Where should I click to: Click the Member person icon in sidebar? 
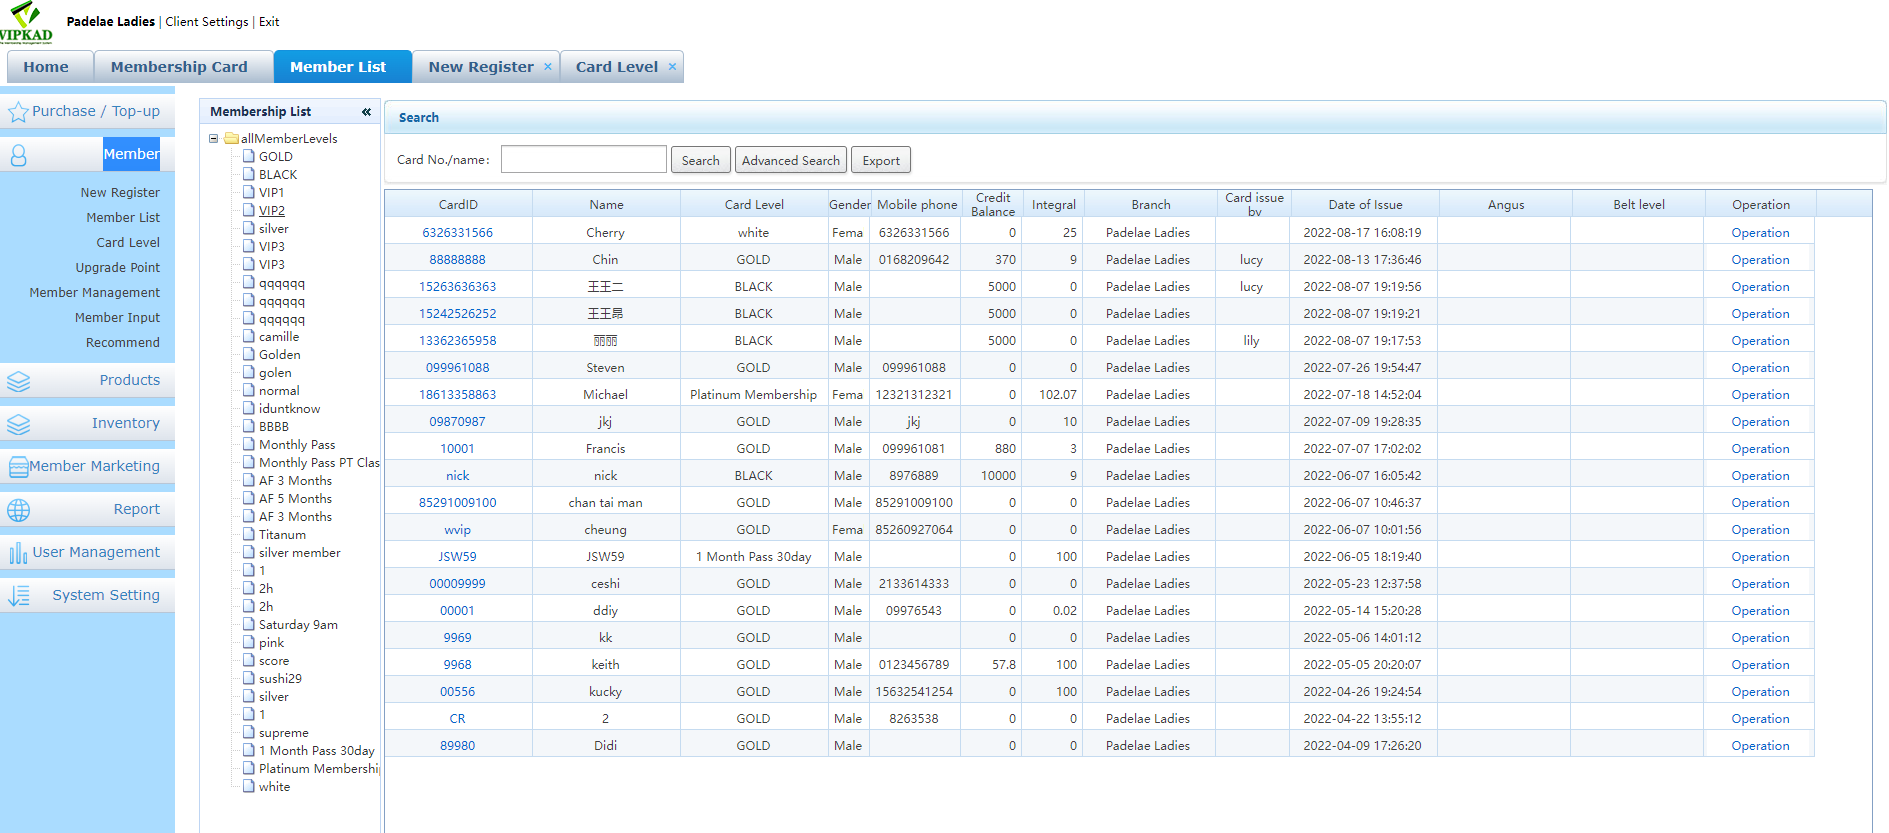(18, 155)
